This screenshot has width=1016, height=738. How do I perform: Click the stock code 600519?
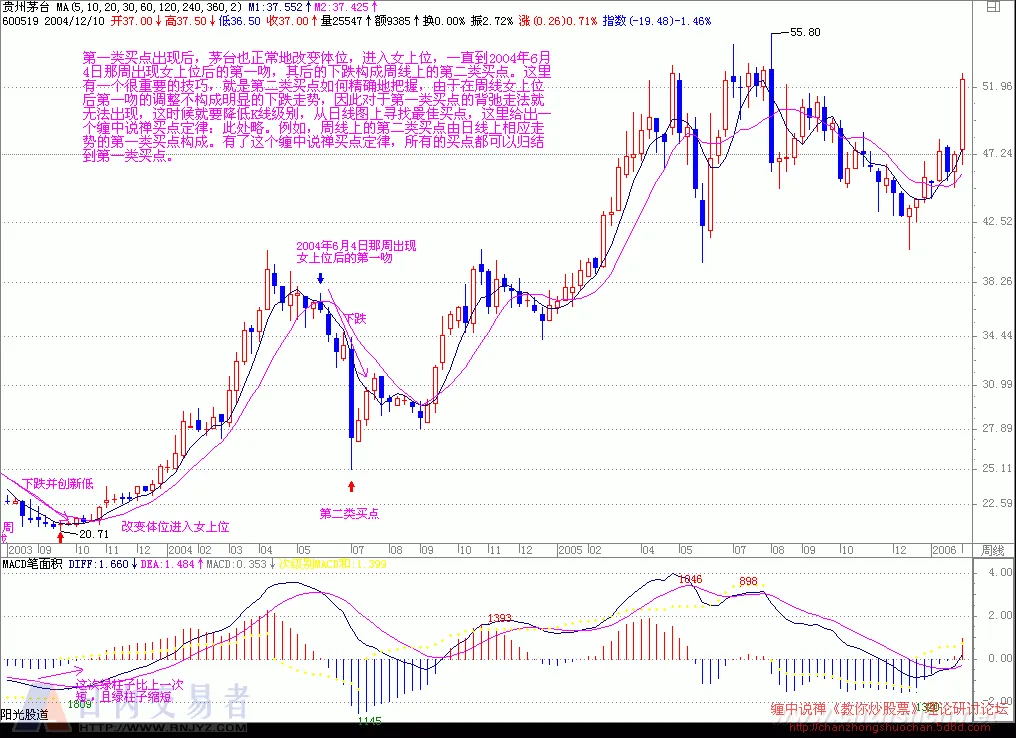(21, 21)
